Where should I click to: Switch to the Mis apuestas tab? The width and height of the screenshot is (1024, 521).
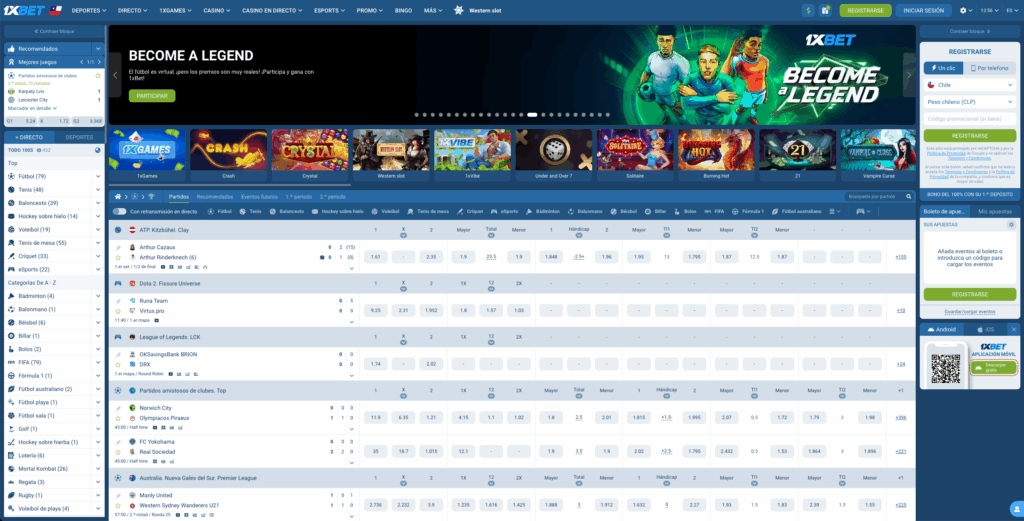click(x=995, y=211)
